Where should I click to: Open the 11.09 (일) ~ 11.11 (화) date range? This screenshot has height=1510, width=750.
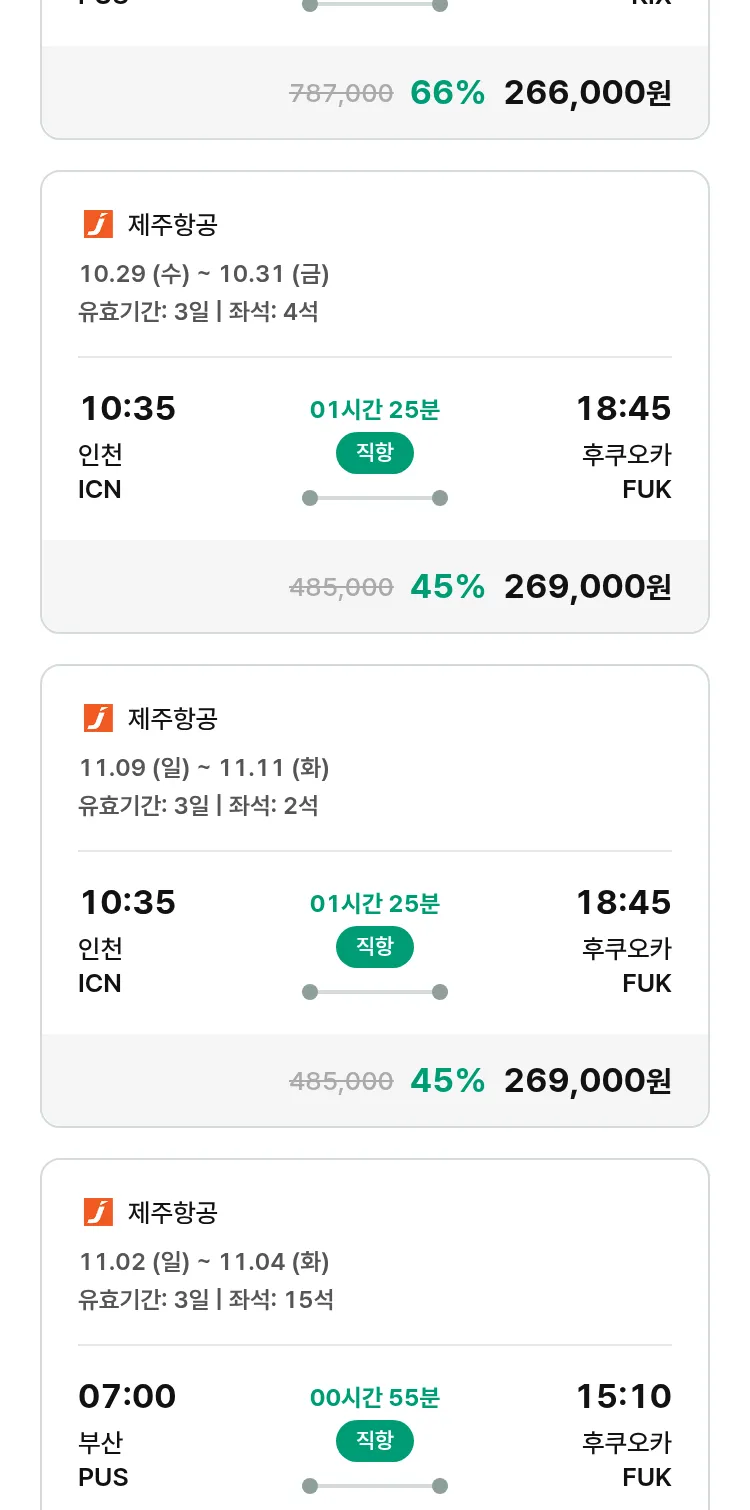click(x=204, y=768)
